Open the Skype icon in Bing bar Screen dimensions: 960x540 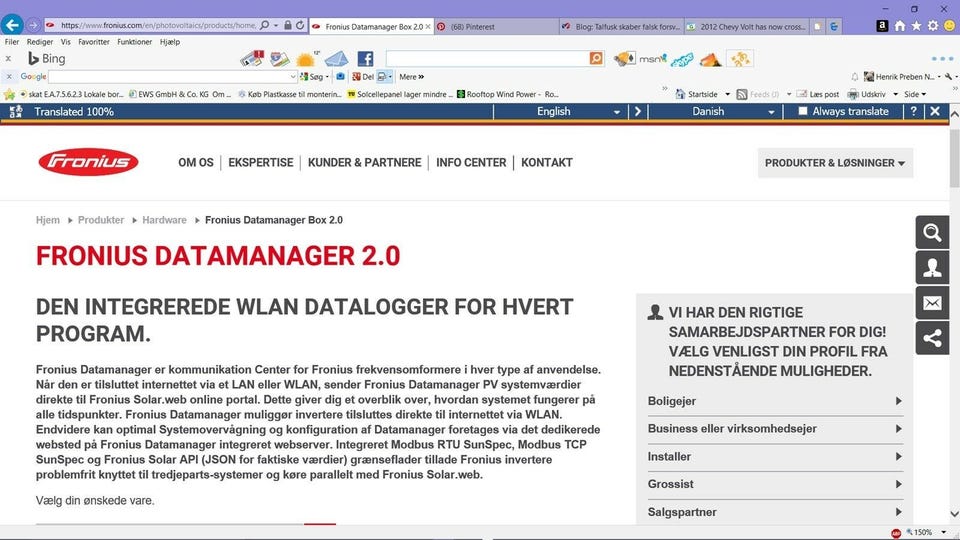coord(681,59)
